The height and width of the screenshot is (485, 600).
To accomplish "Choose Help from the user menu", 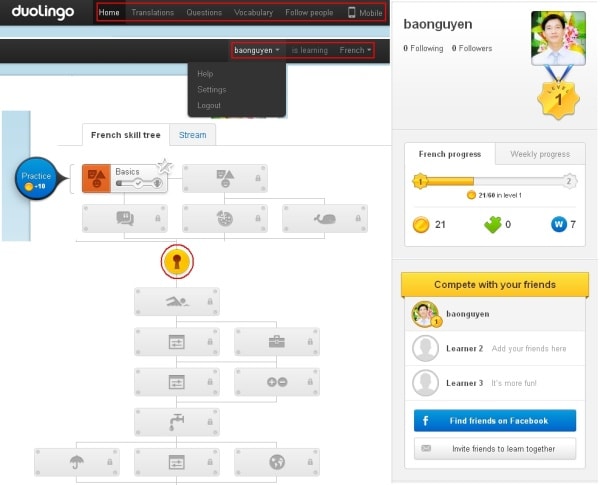I will tap(205, 73).
